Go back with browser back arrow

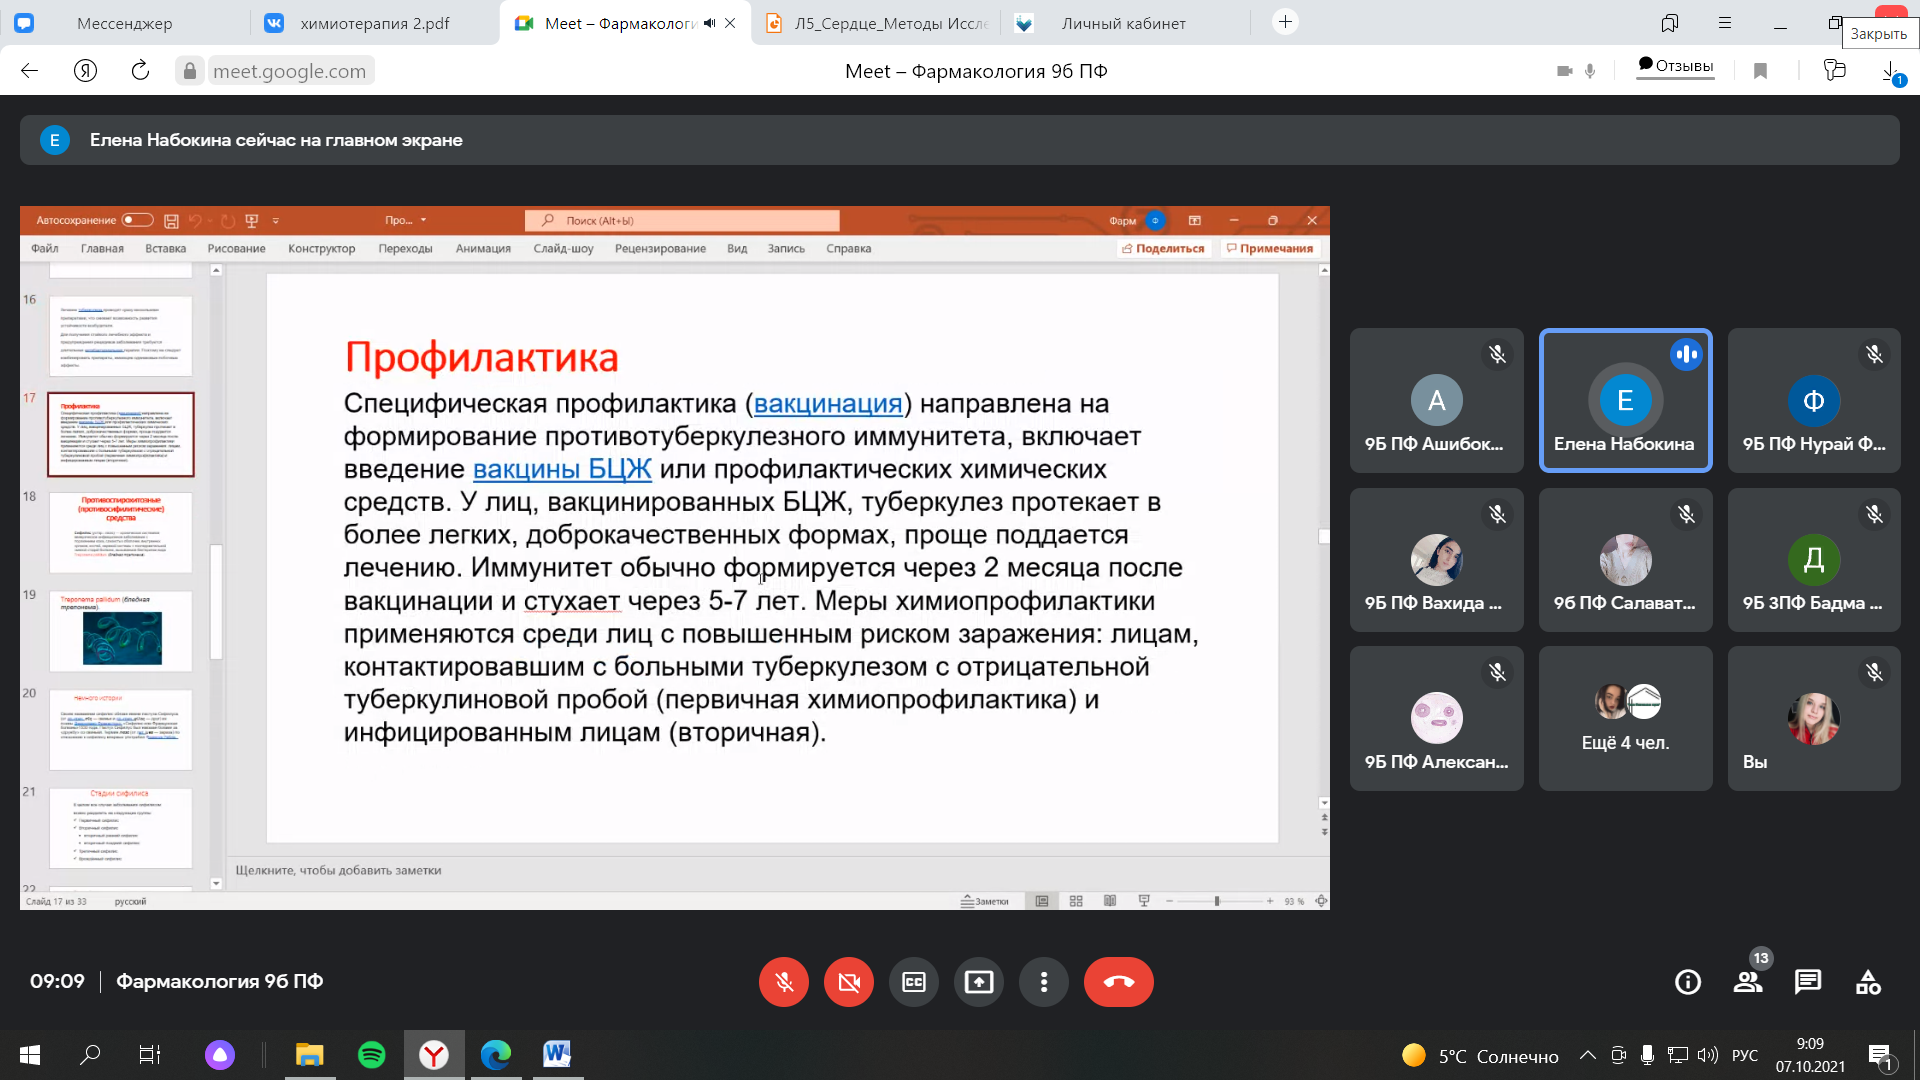(x=30, y=71)
